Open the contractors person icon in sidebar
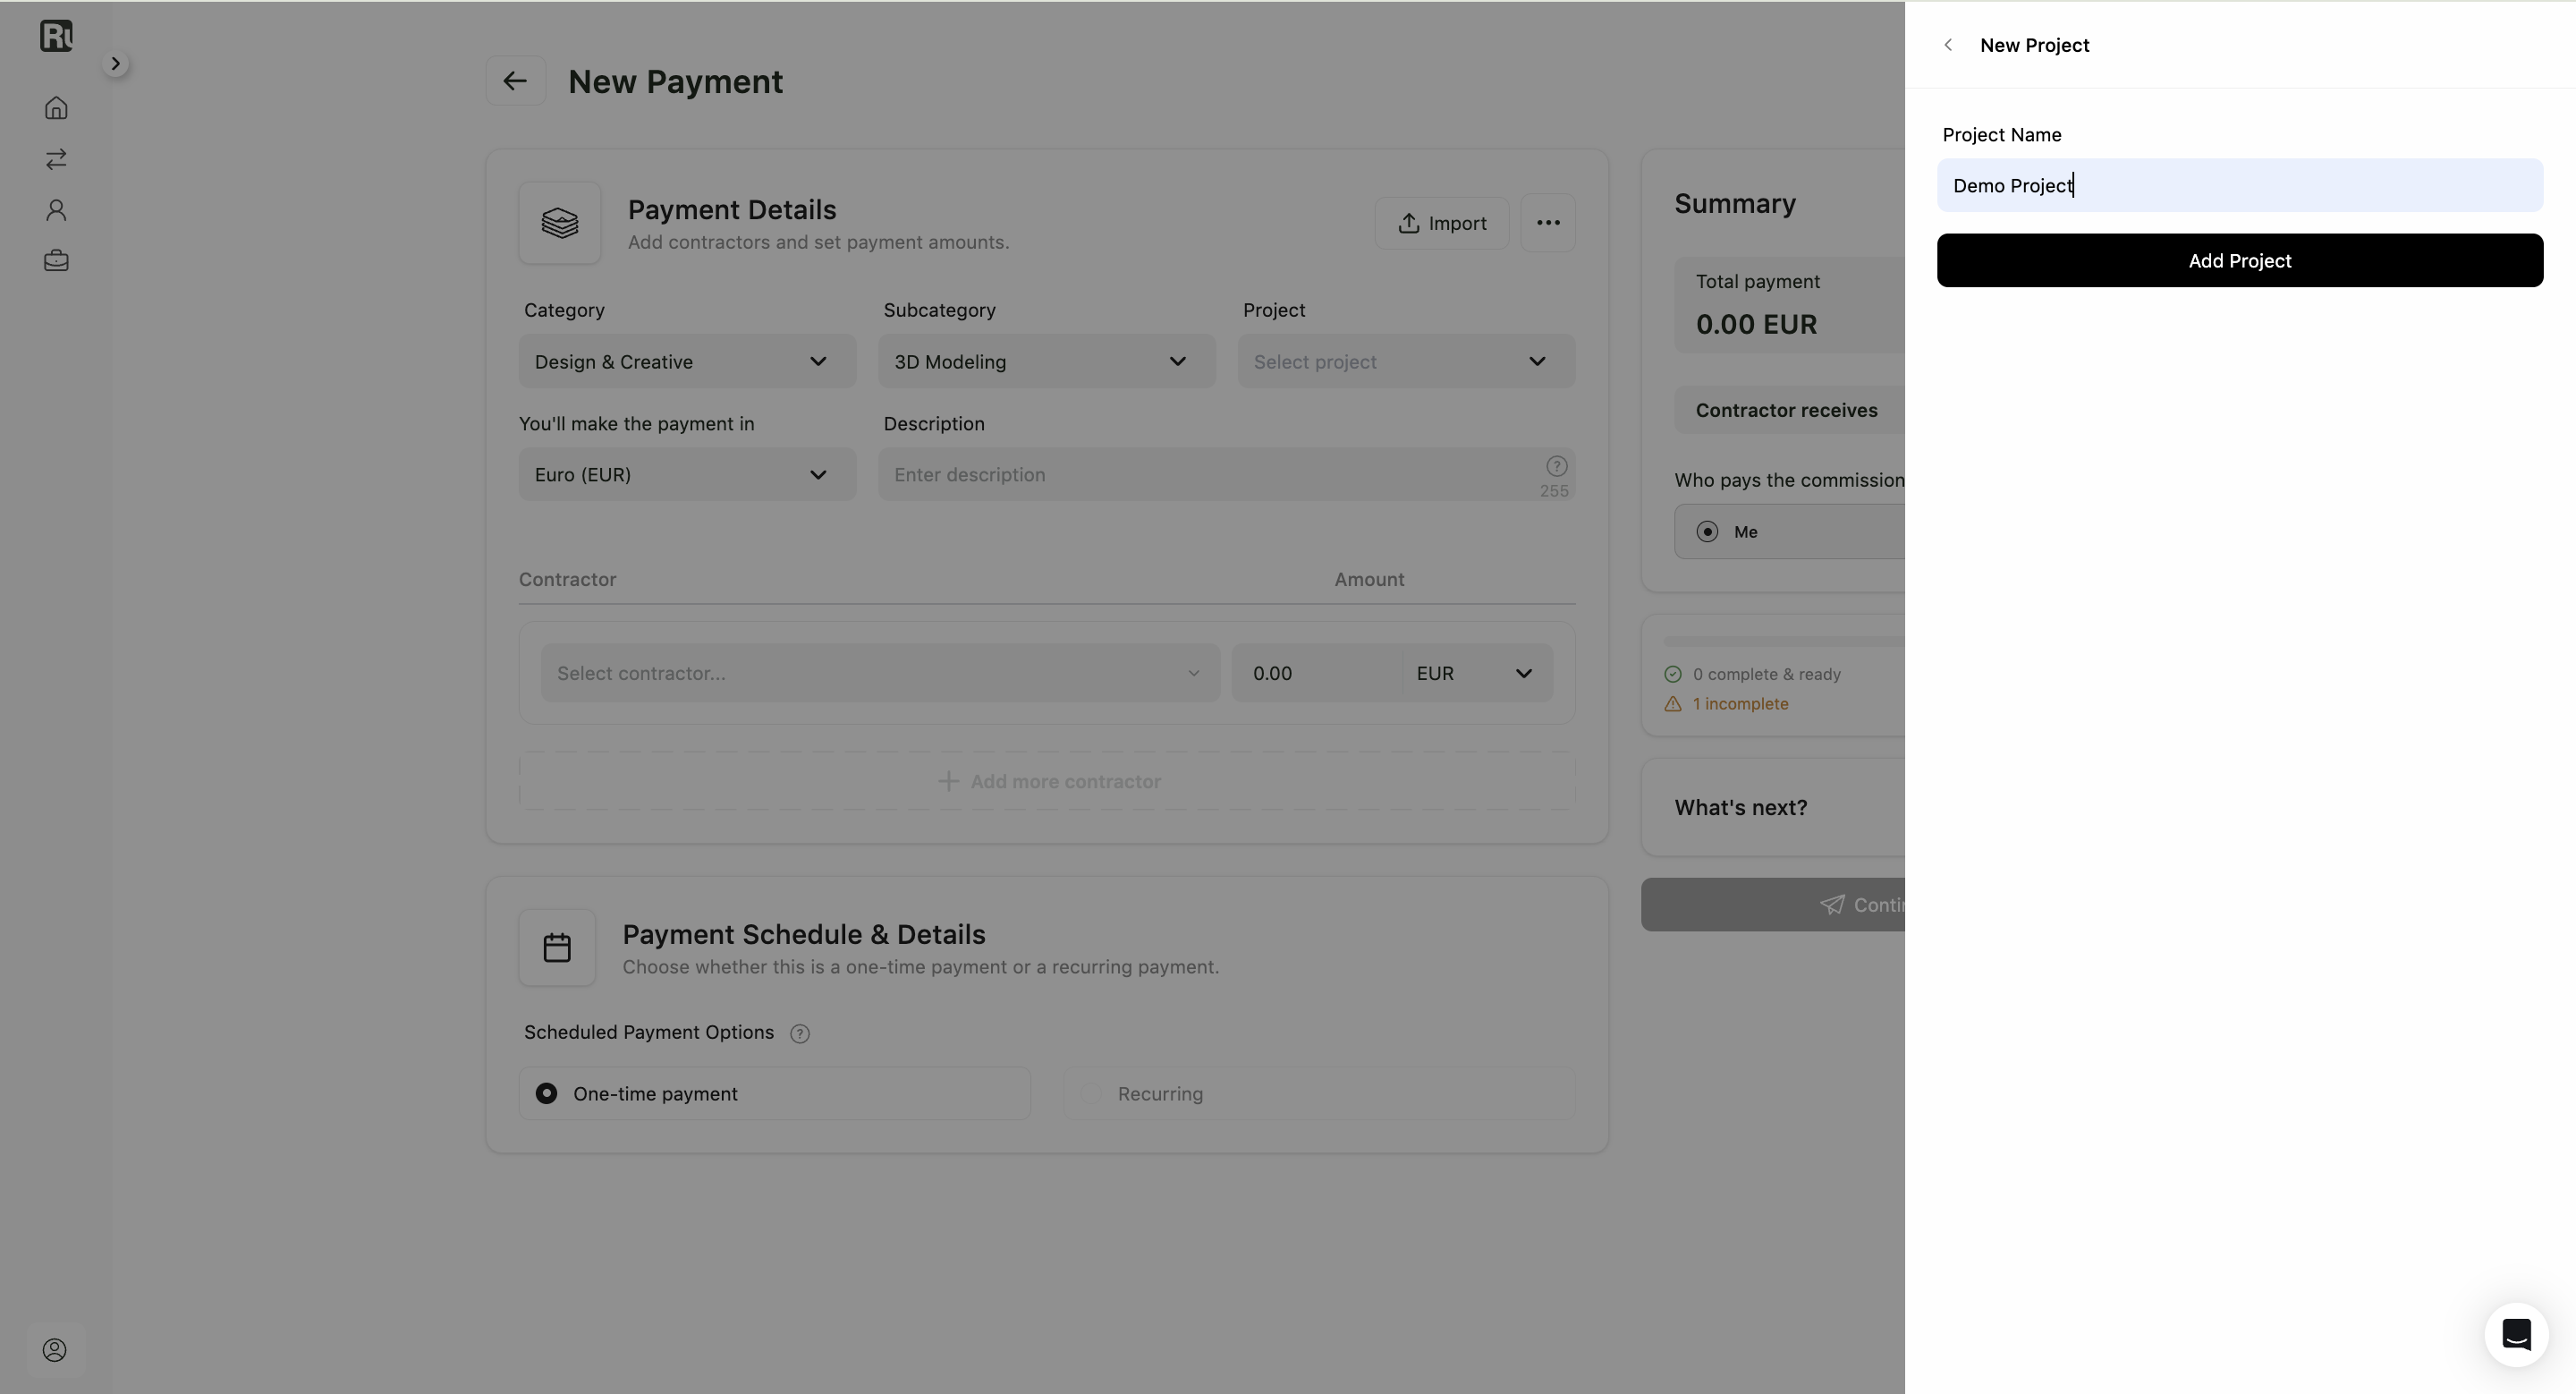Viewport: 2576px width, 1394px height. coord(56,210)
